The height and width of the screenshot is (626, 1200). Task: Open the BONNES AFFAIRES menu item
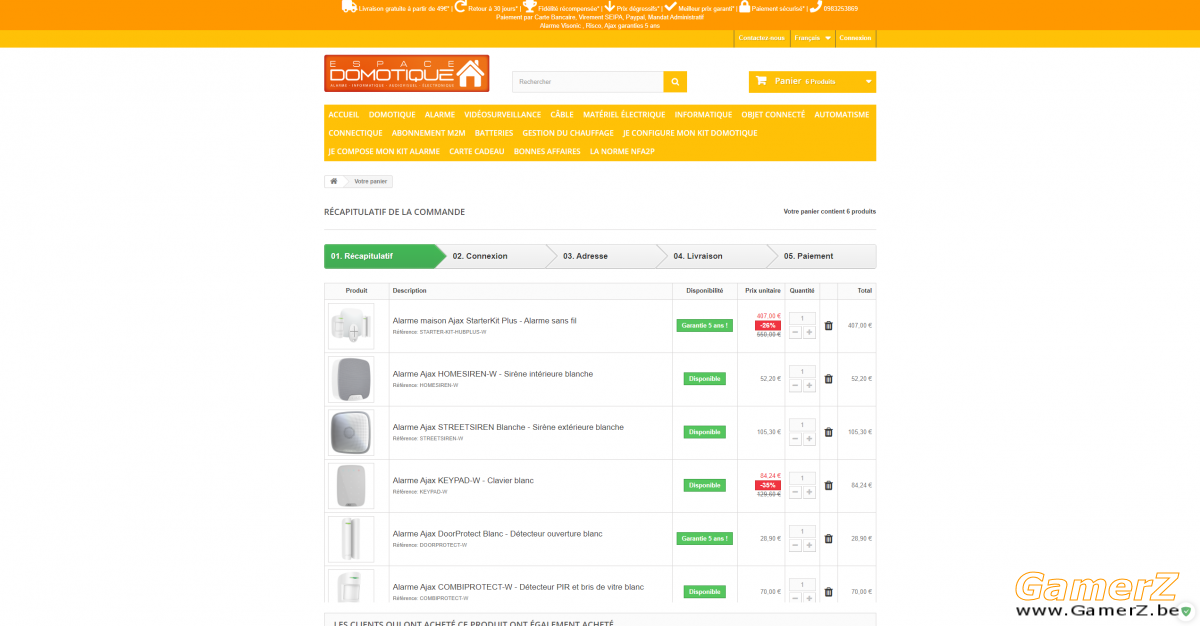pos(547,151)
